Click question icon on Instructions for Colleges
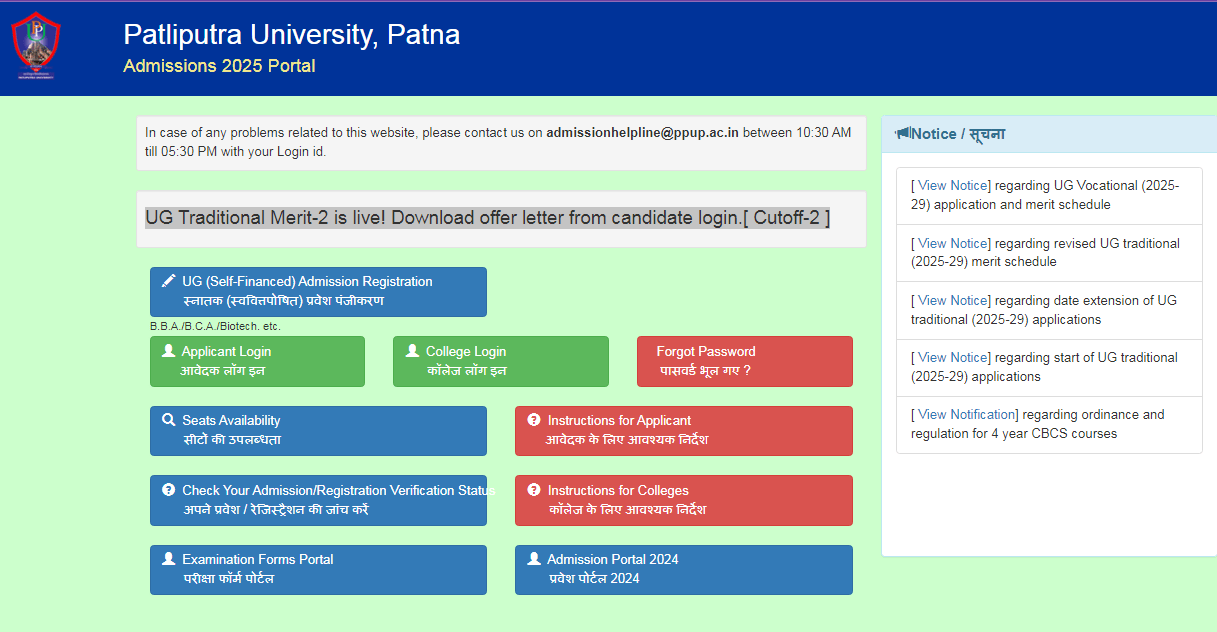Viewport: 1217px width, 632px height. coord(534,490)
